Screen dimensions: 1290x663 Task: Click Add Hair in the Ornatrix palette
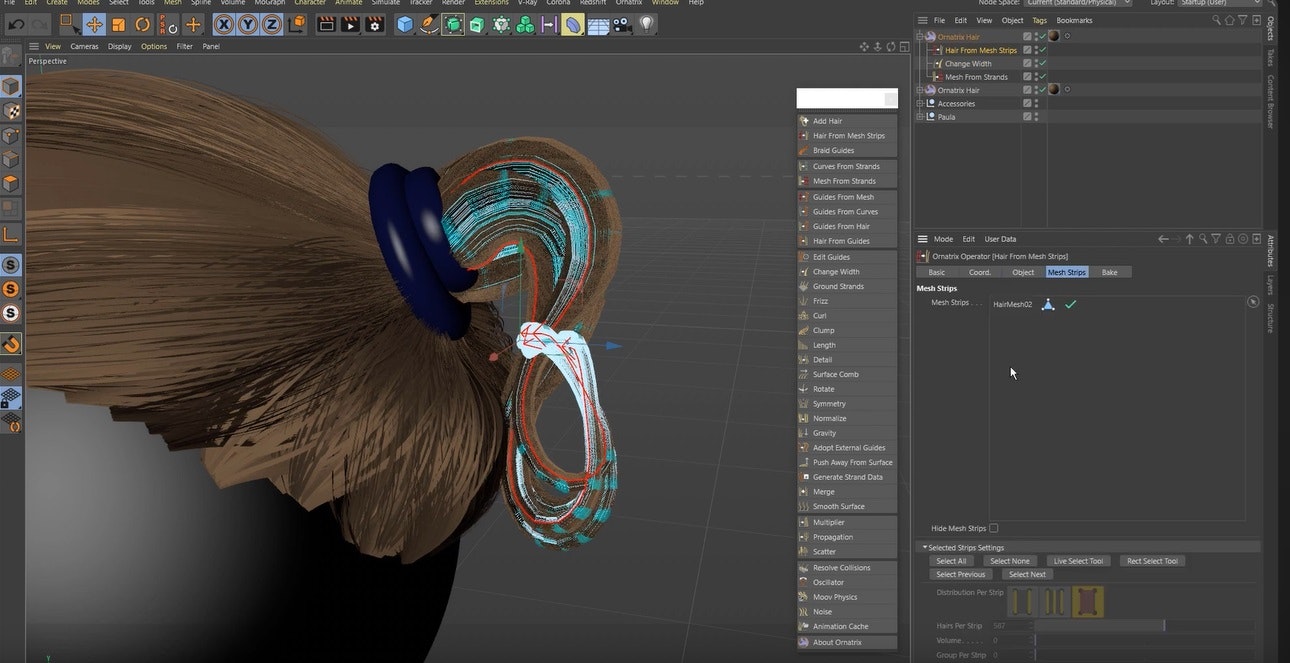[847, 121]
